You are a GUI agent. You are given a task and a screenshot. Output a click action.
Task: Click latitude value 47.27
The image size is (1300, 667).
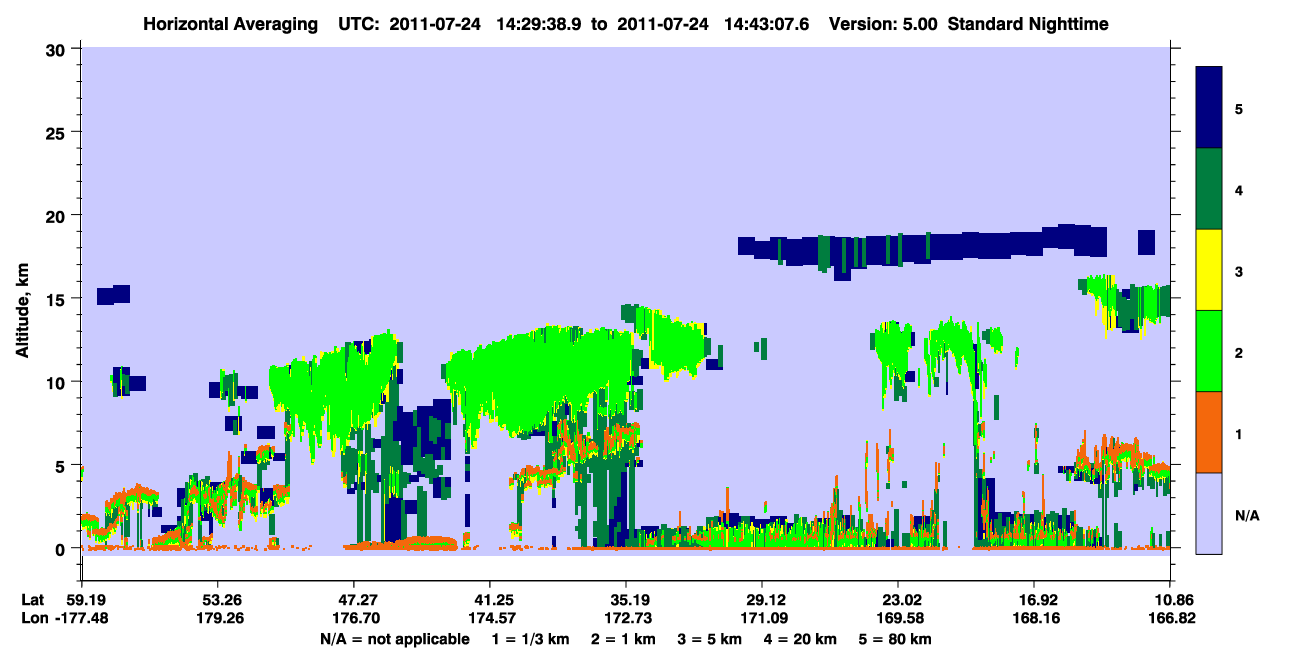(354, 600)
